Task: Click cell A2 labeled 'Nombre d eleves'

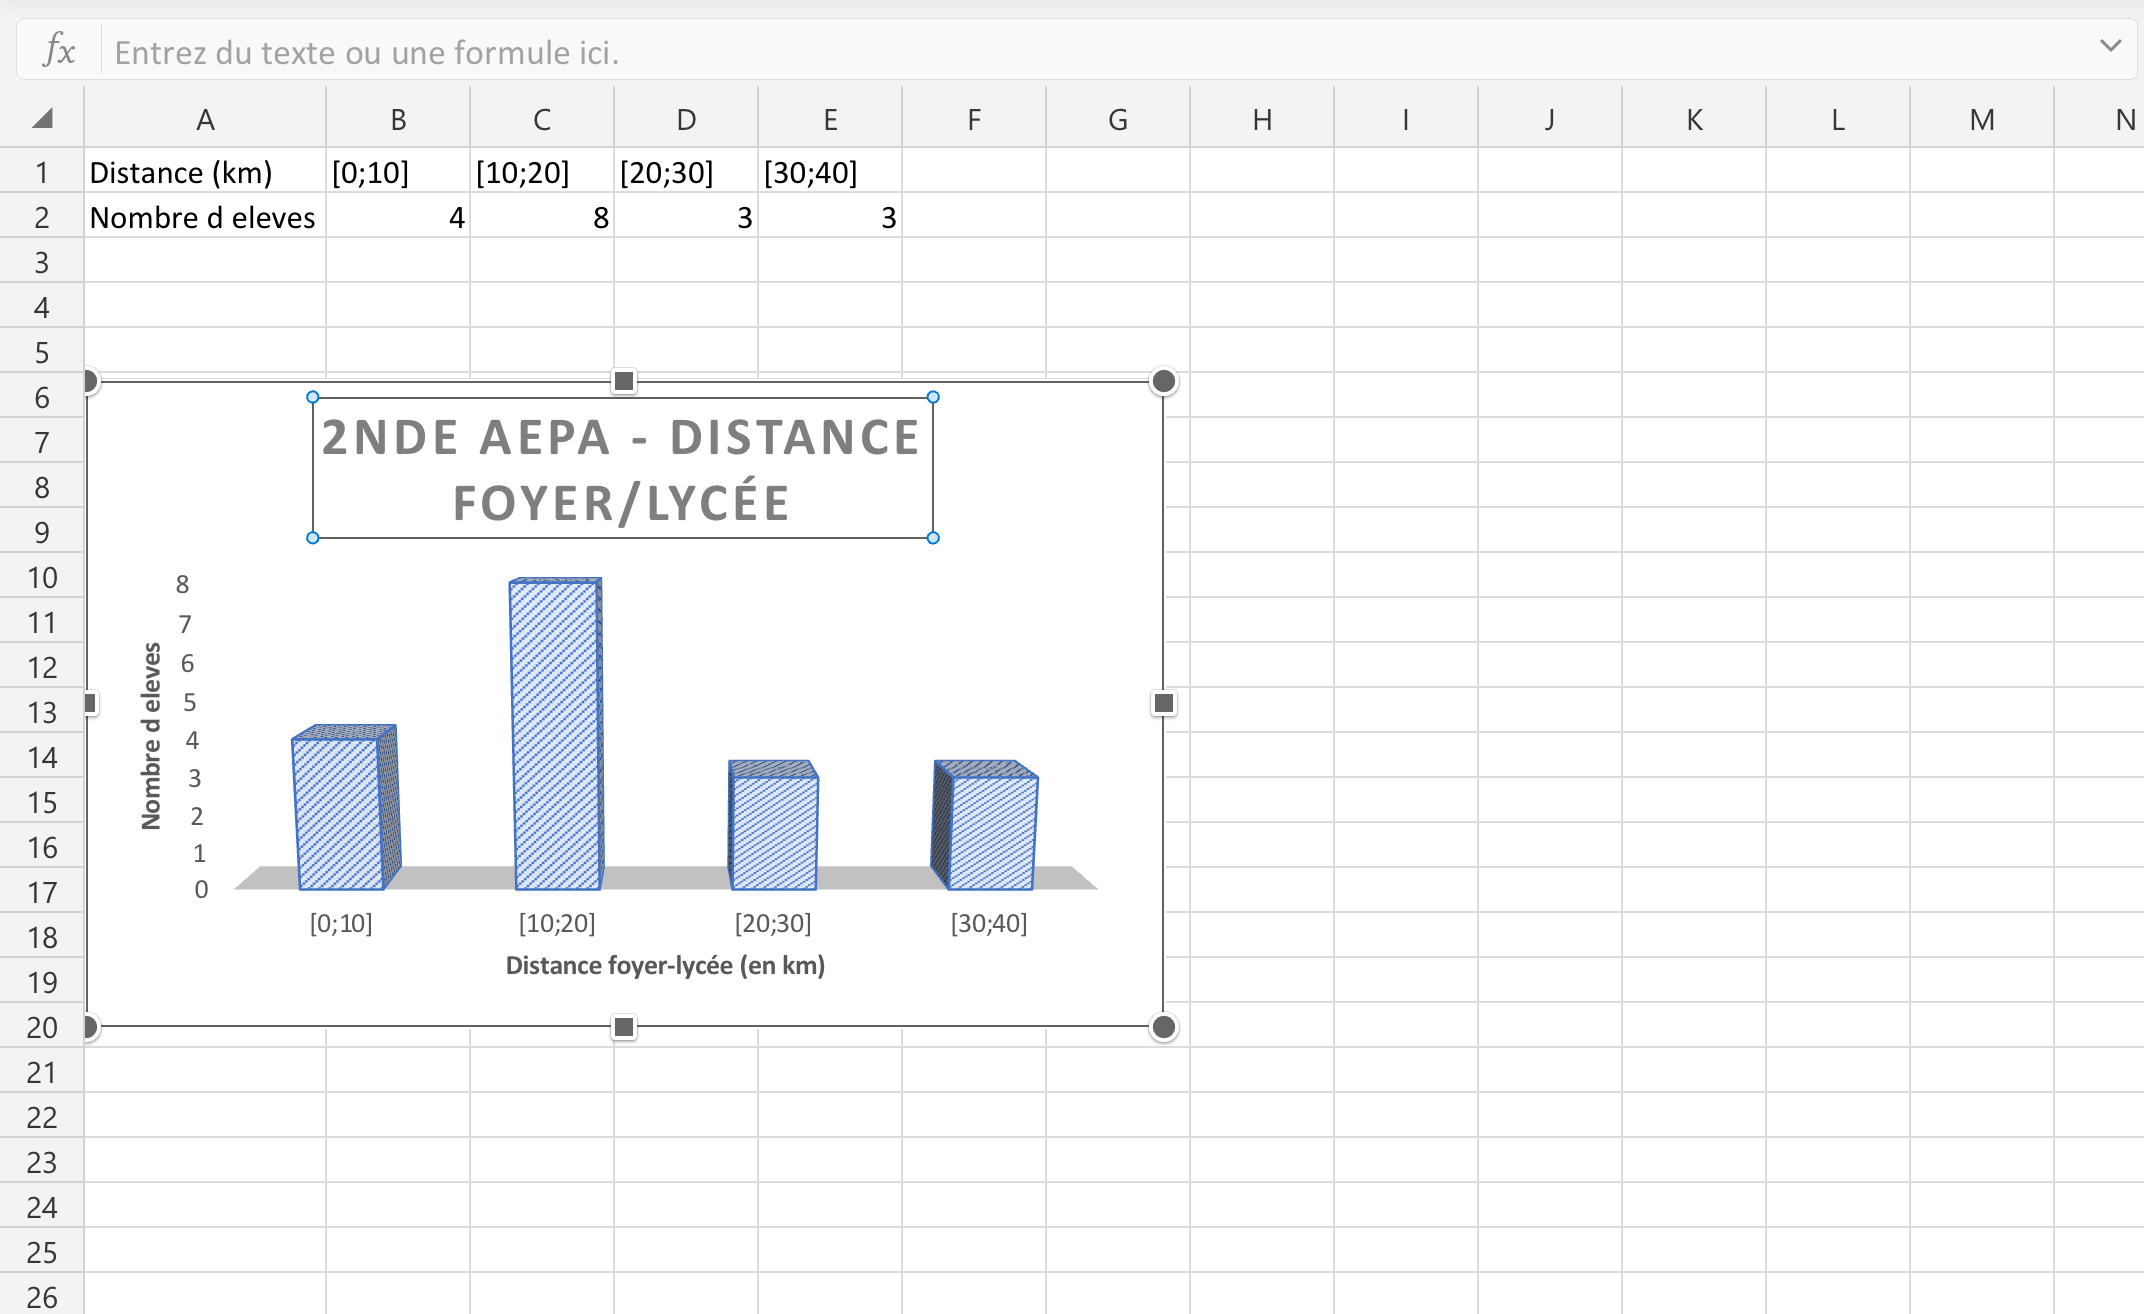Action: point(203,217)
